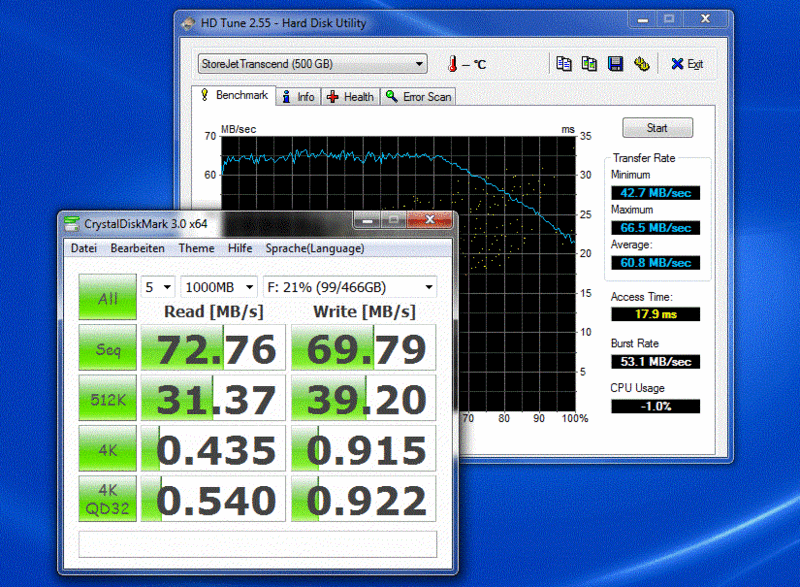Viewport: 800px width, 587px height.
Task: Click the HD Tune title bar icon
Action: 188,23
